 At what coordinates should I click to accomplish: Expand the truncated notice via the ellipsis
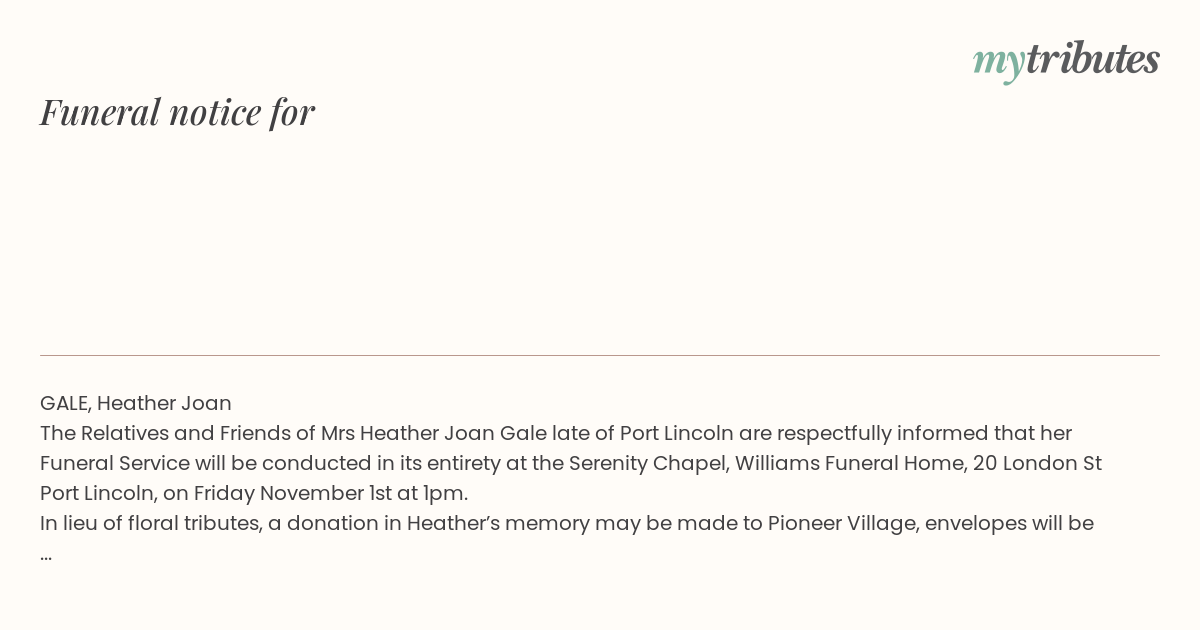coord(46,554)
